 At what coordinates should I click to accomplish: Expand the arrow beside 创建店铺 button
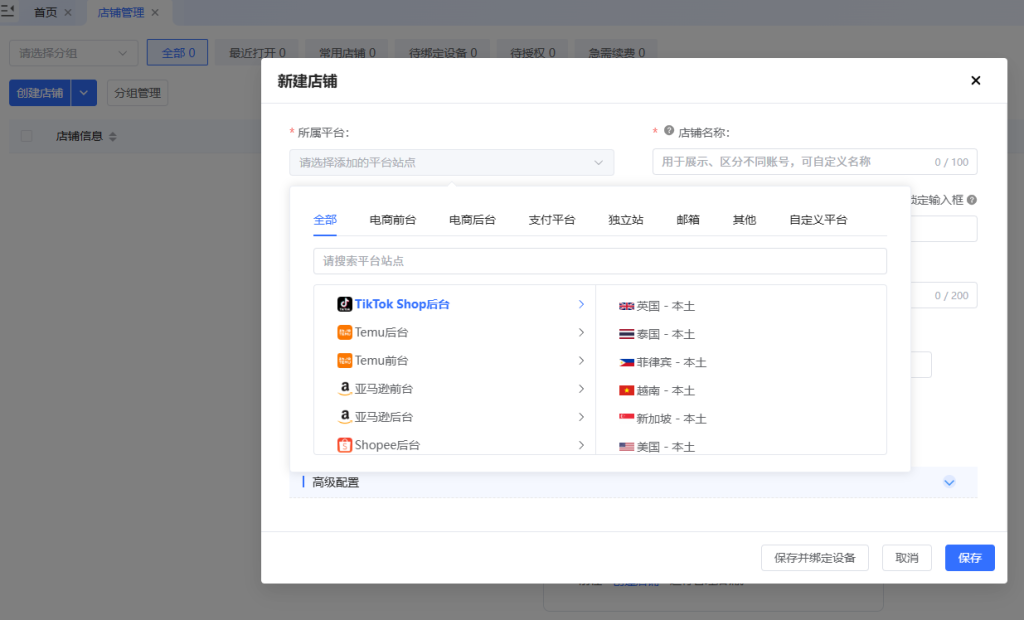tap(84, 93)
